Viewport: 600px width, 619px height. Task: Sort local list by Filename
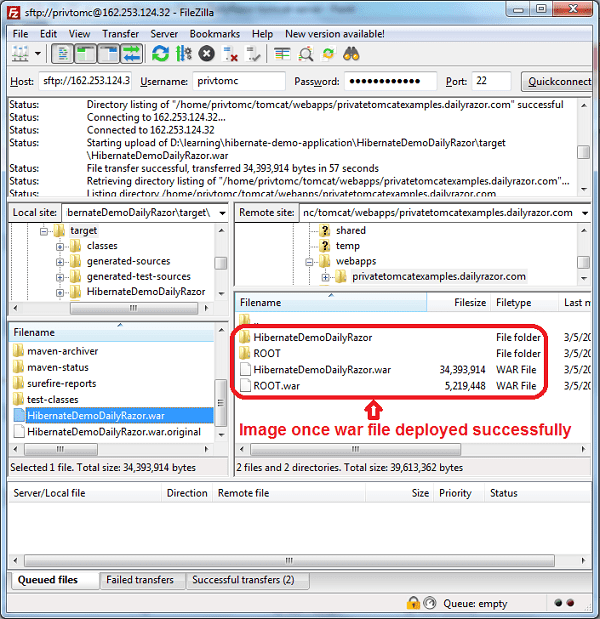112,332
